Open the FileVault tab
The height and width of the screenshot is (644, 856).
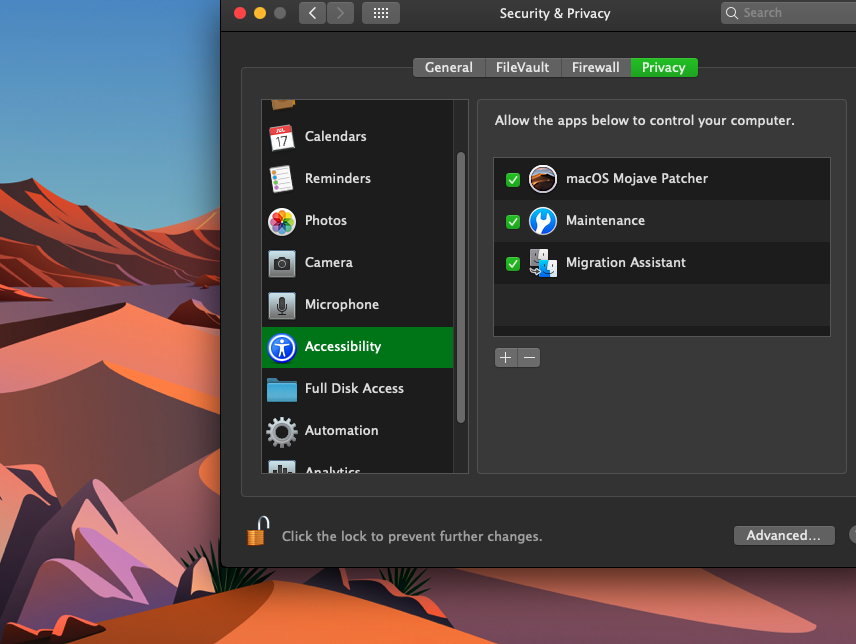(522, 68)
